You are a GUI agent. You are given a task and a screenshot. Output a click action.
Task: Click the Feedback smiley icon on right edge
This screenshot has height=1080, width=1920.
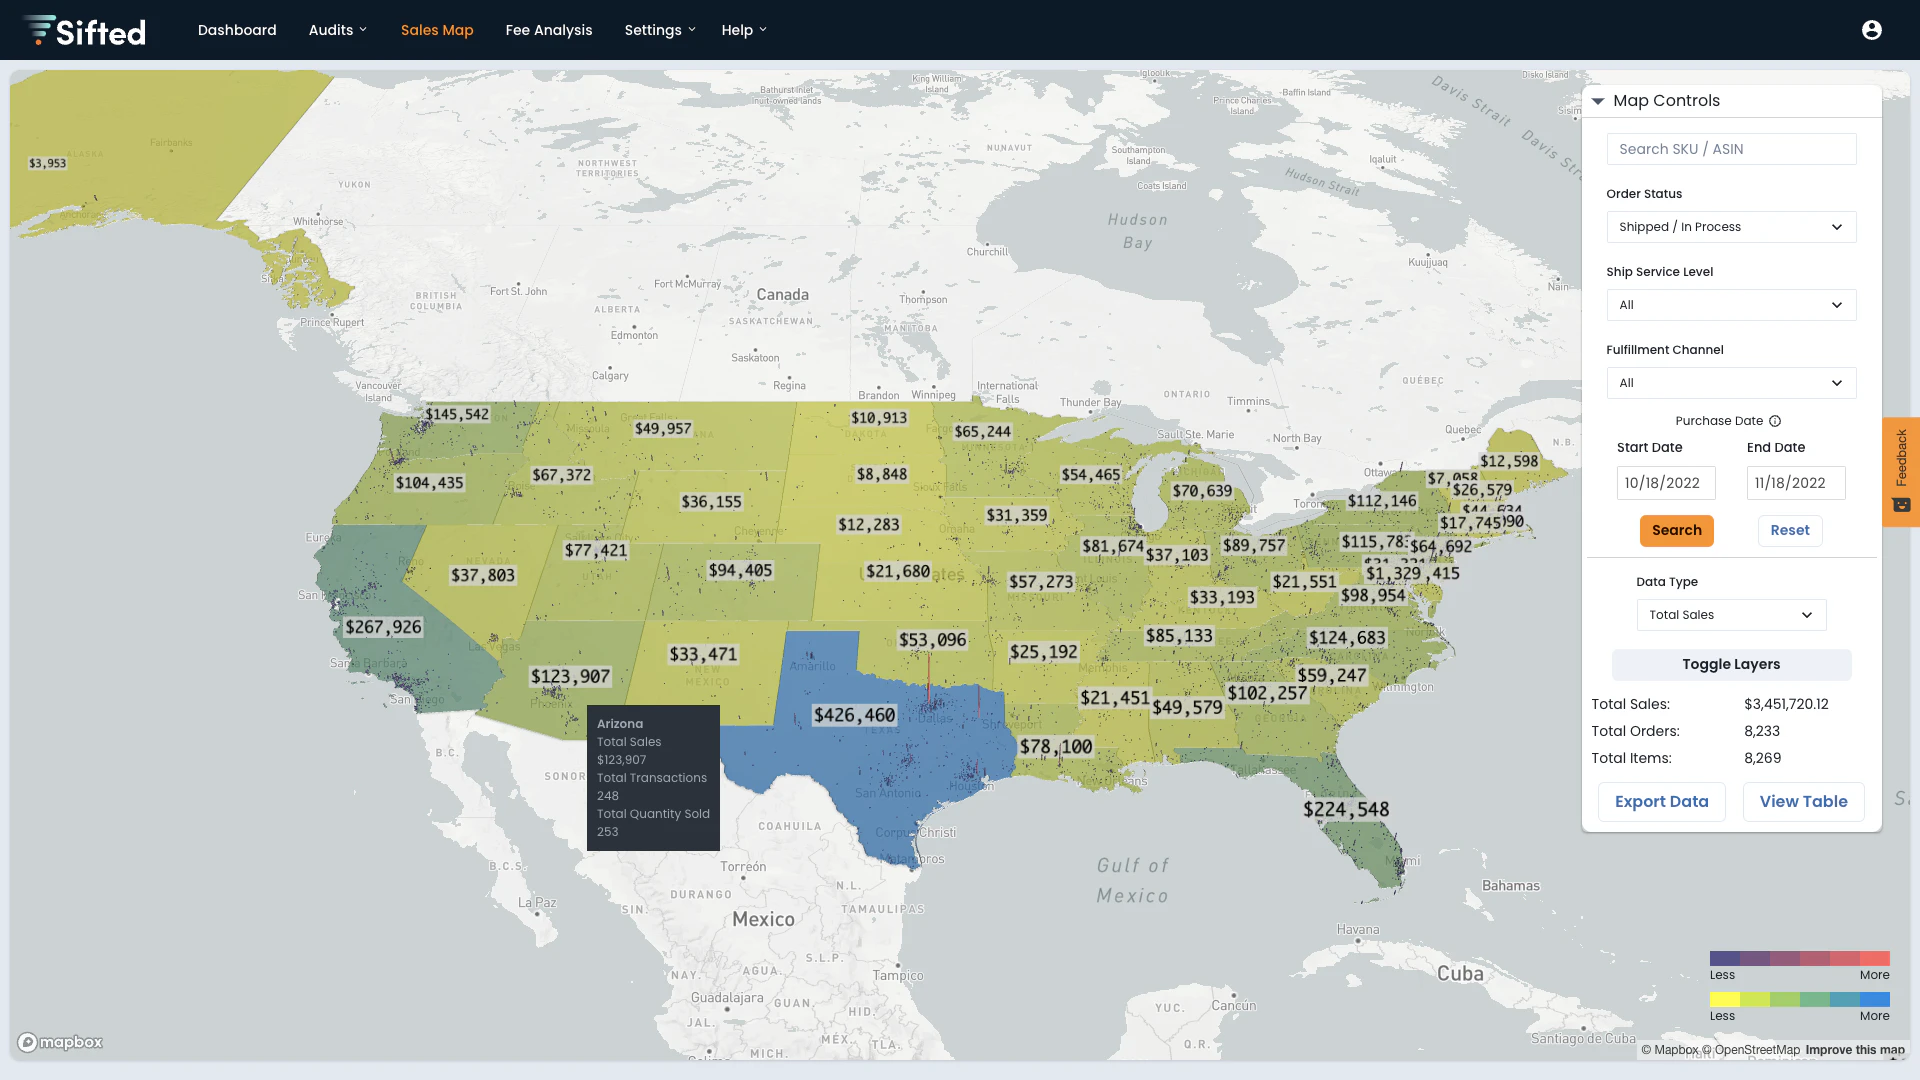(1901, 506)
